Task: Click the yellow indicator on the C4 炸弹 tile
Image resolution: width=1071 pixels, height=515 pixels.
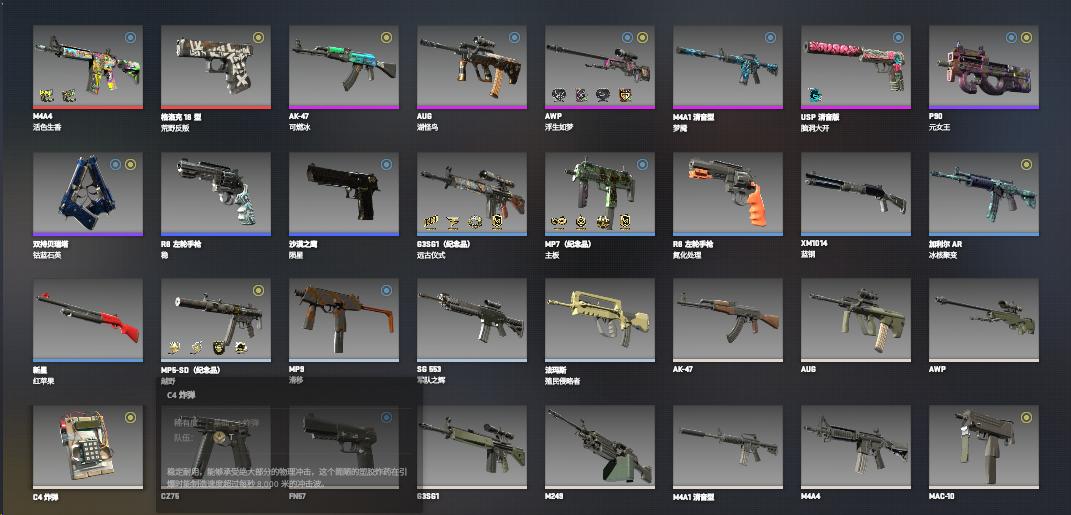Action: click(130, 417)
